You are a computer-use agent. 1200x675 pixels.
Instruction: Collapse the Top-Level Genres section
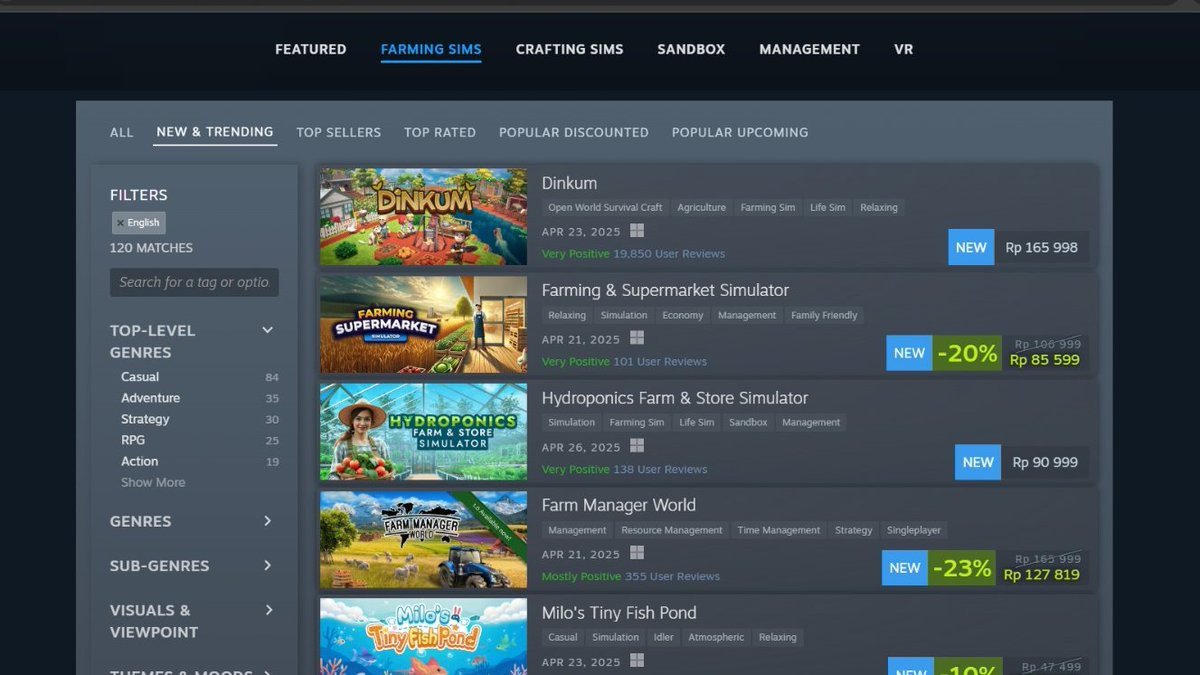(267, 330)
